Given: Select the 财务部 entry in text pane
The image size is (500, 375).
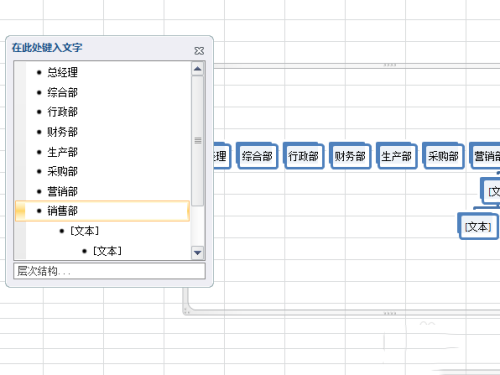Looking at the screenshot, I should pyautogui.click(x=62, y=132).
